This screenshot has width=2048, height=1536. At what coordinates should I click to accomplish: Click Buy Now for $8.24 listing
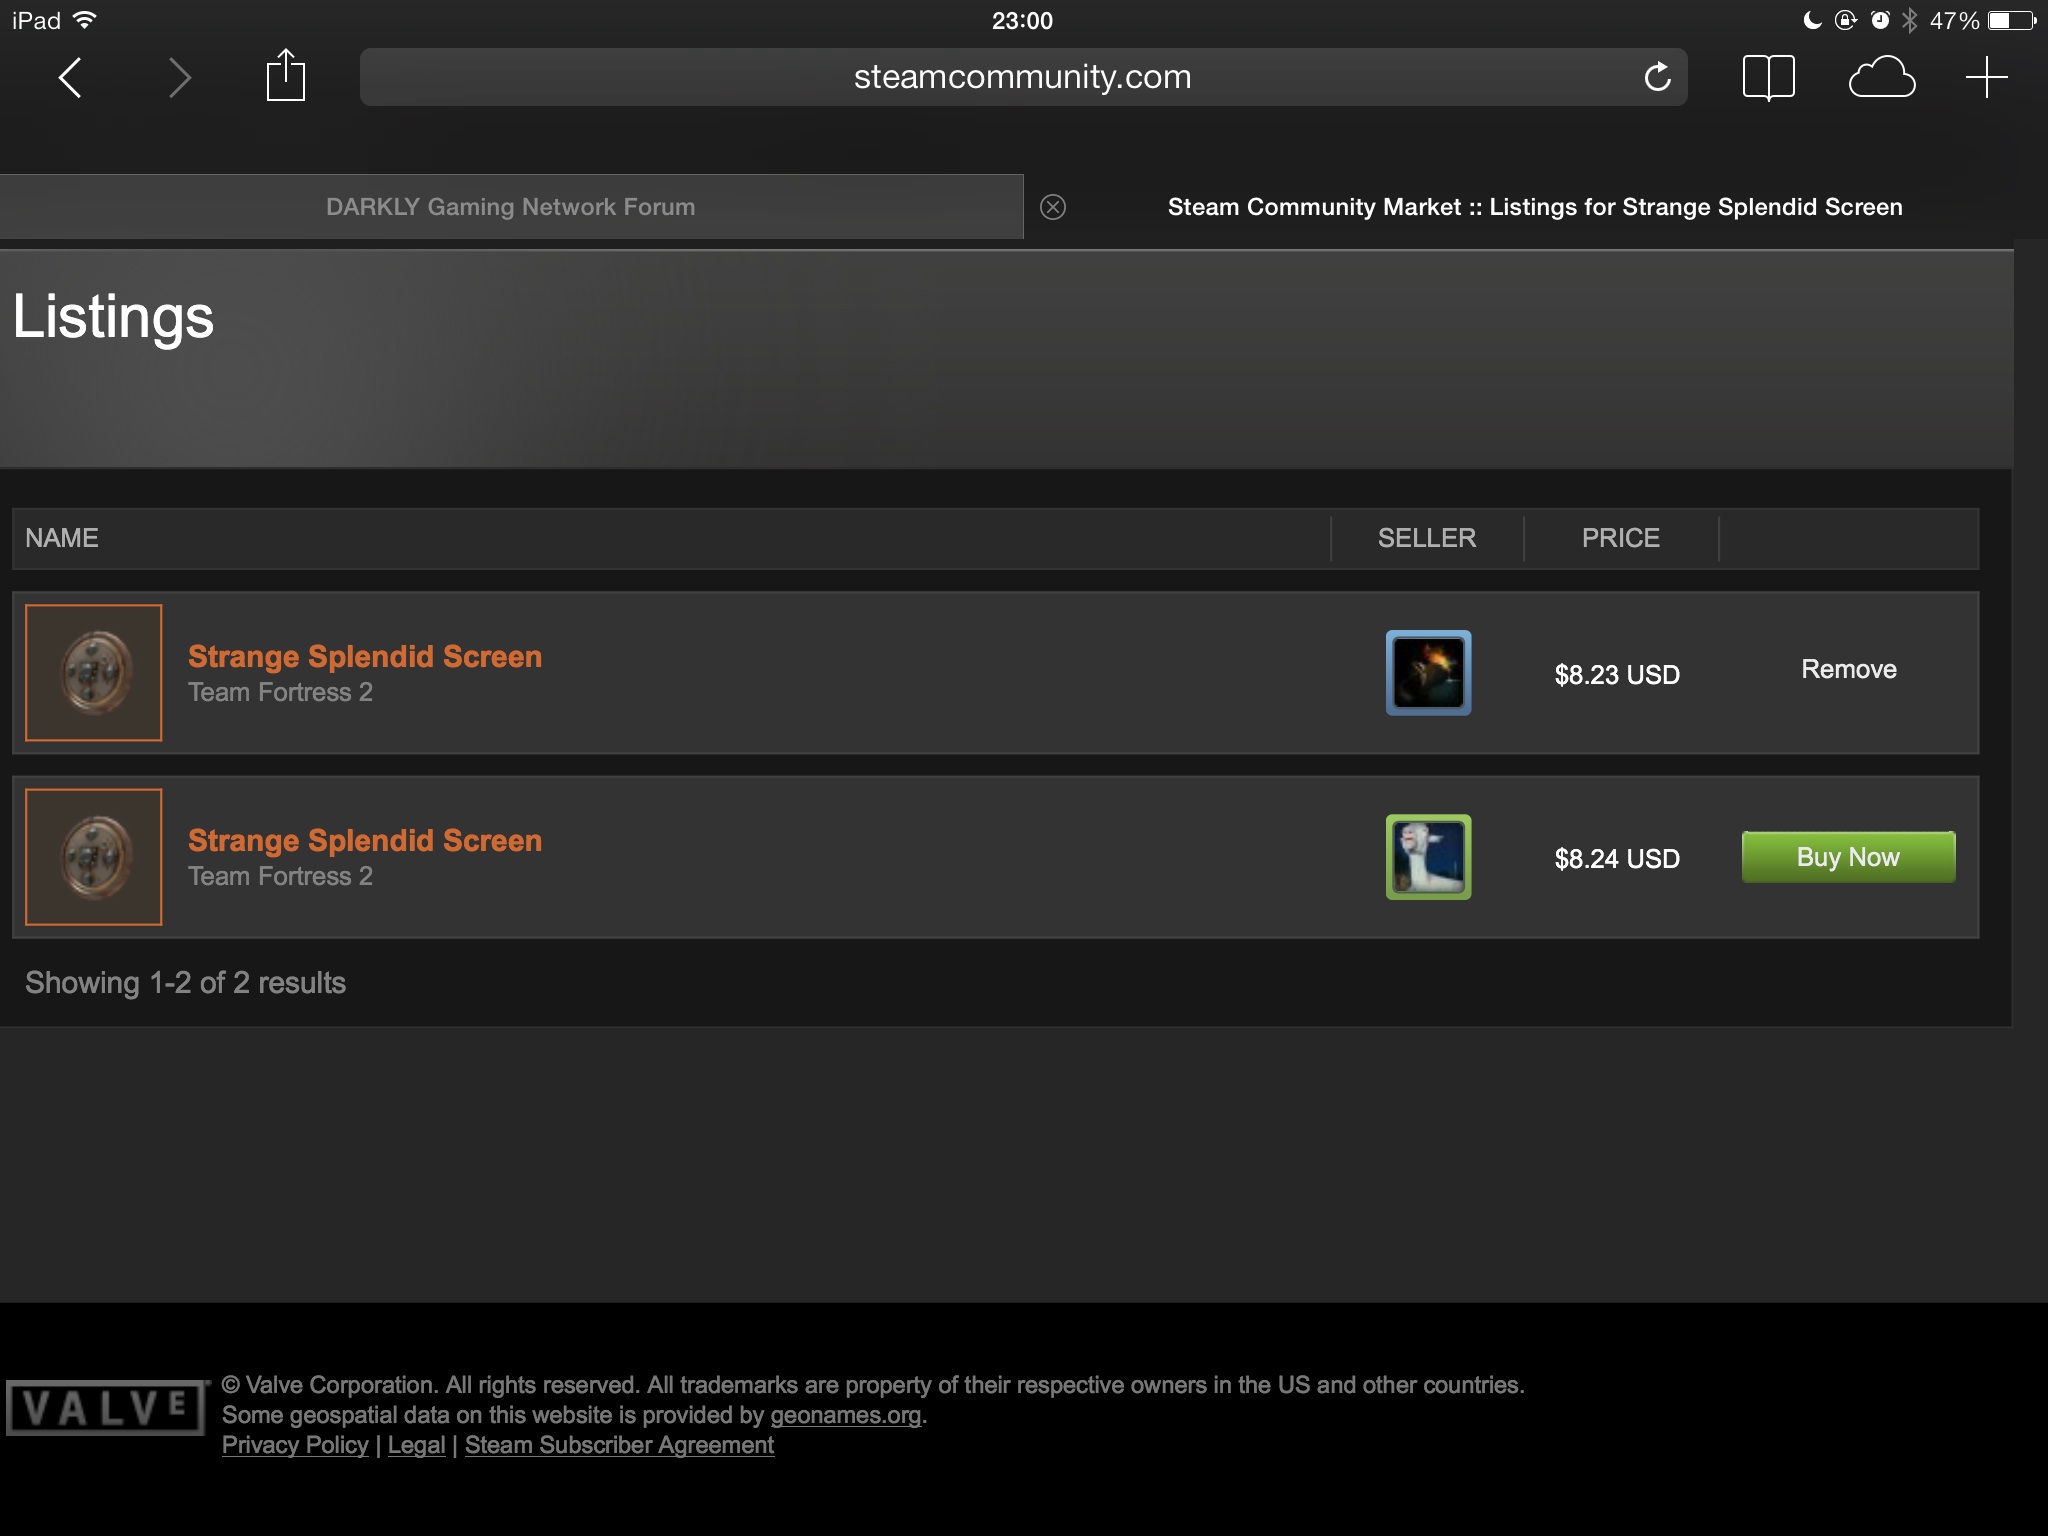click(x=1848, y=857)
